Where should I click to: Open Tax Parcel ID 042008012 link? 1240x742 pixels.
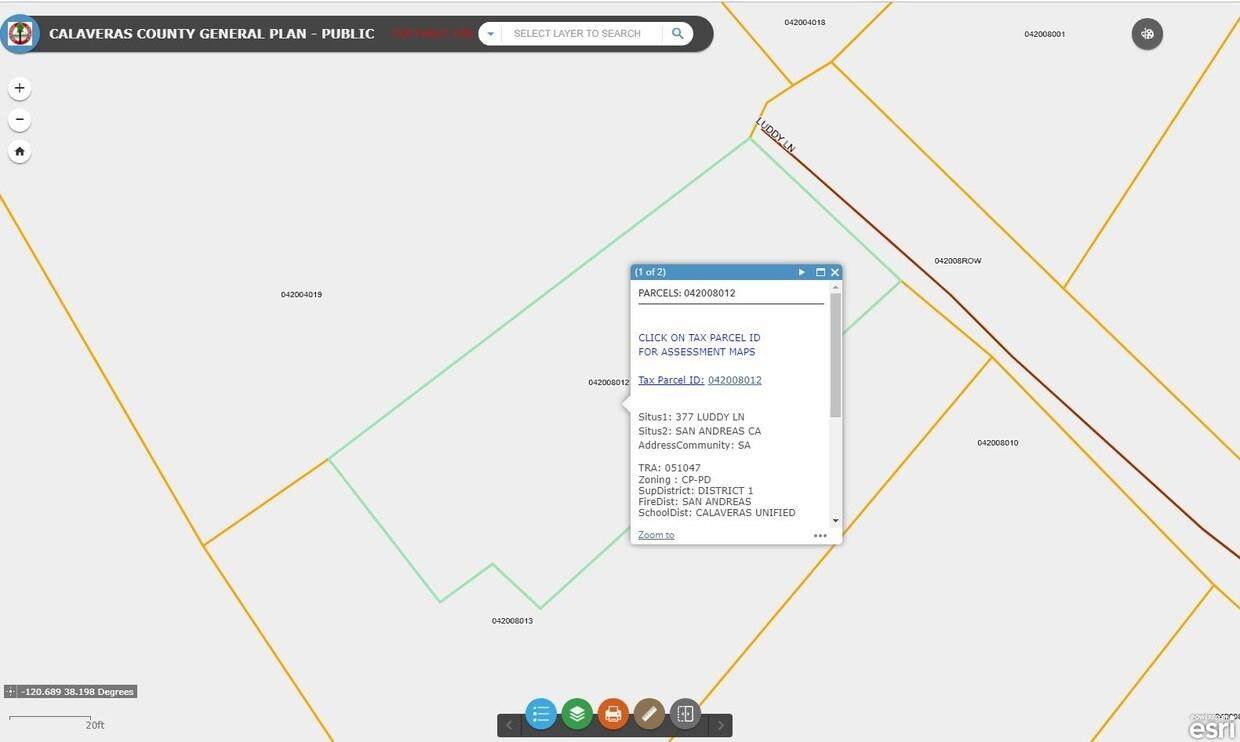734,380
